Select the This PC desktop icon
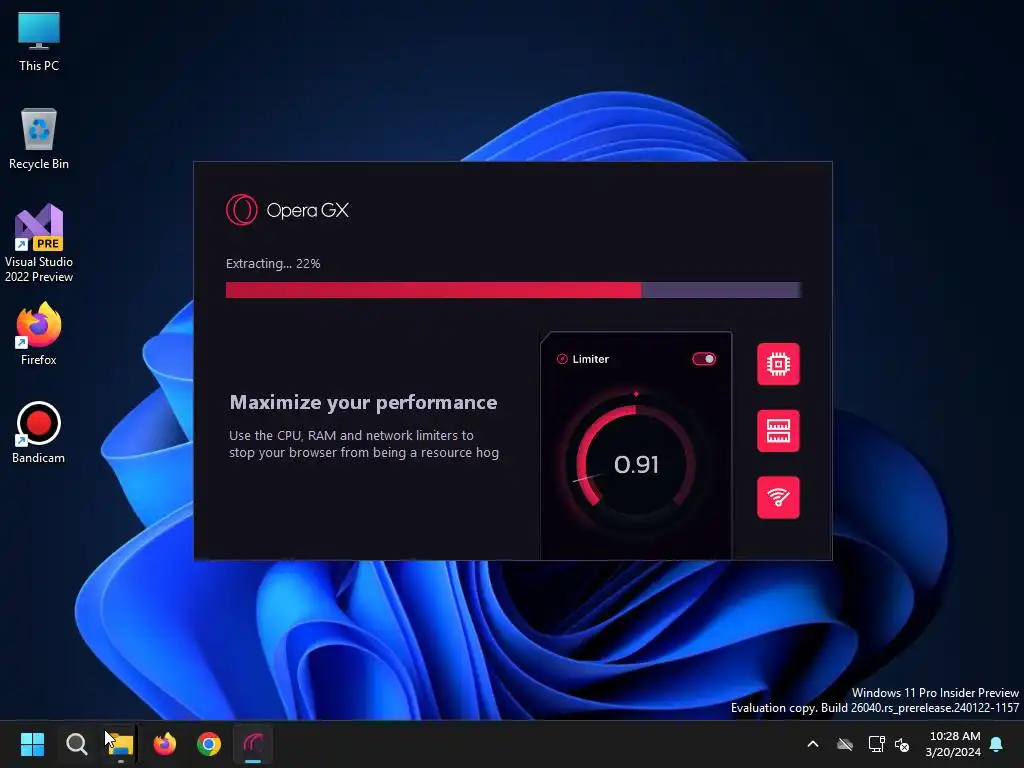 [x=39, y=41]
